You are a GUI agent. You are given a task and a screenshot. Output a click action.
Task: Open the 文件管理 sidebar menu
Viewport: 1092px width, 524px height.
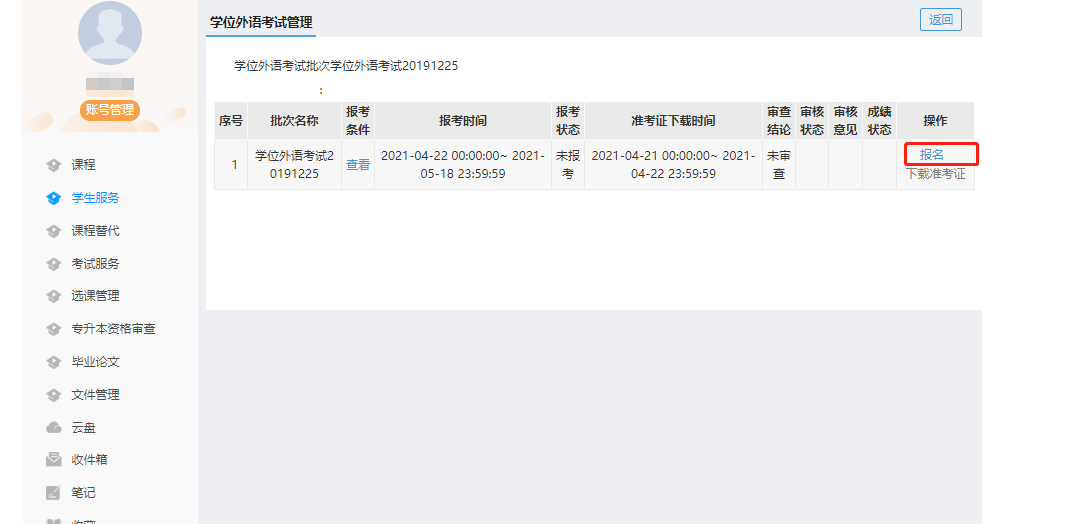[95, 395]
